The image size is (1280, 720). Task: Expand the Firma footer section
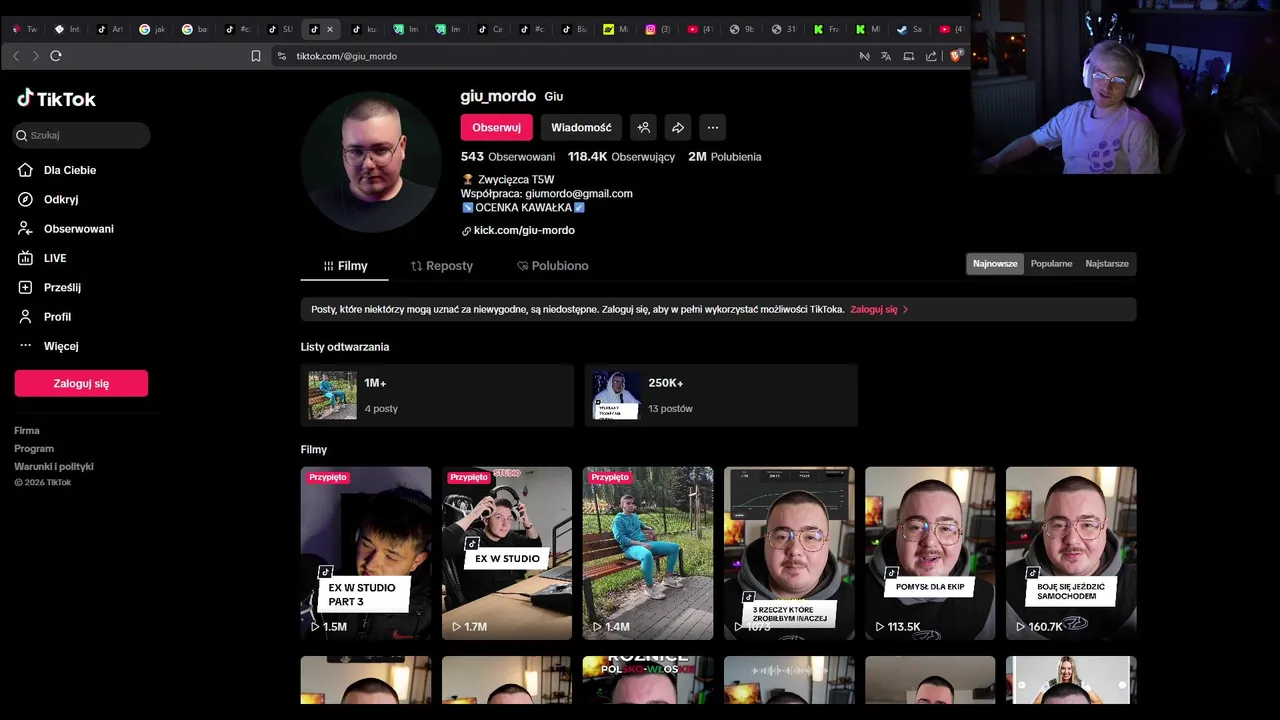(x=27, y=431)
